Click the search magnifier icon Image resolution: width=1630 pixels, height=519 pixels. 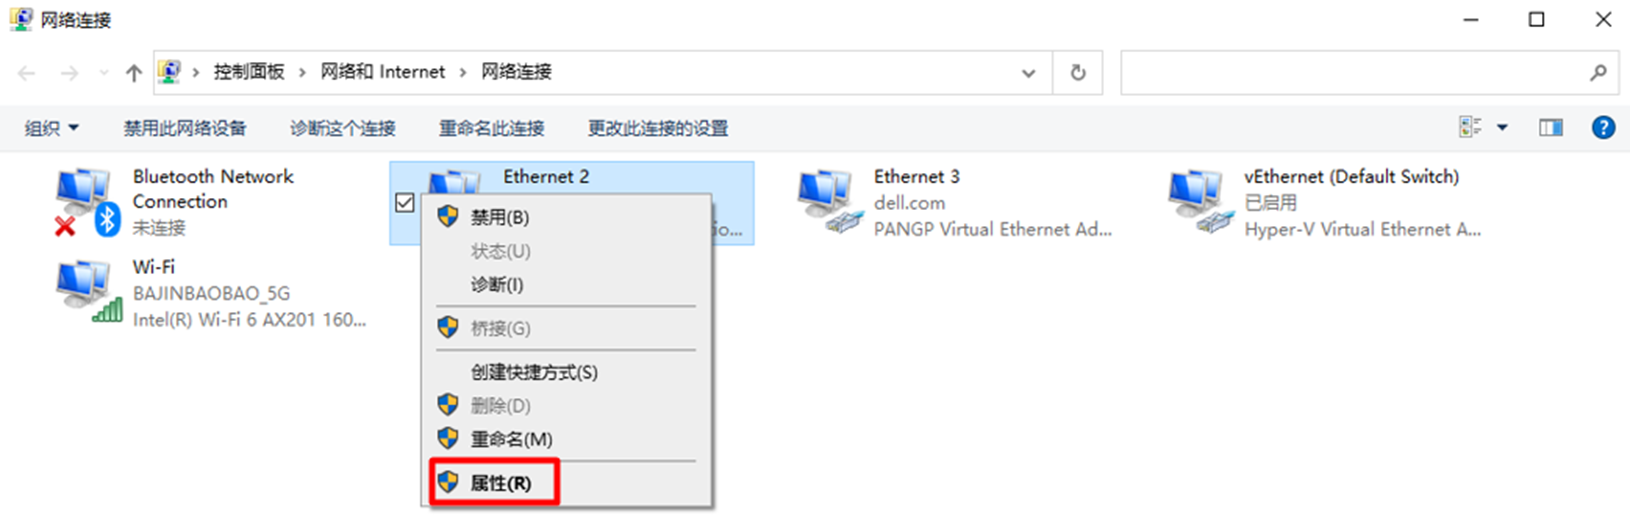click(1598, 72)
